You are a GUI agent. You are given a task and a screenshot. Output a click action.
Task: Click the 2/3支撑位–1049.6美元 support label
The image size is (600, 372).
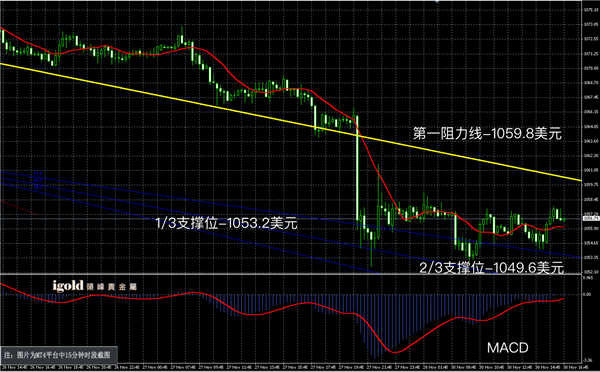click(492, 268)
